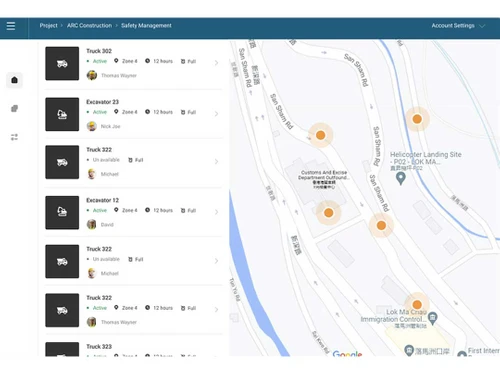Viewport: 500px width, 375px height.
Task: Open Excavator 12 title
Action: tap(102, 200)
